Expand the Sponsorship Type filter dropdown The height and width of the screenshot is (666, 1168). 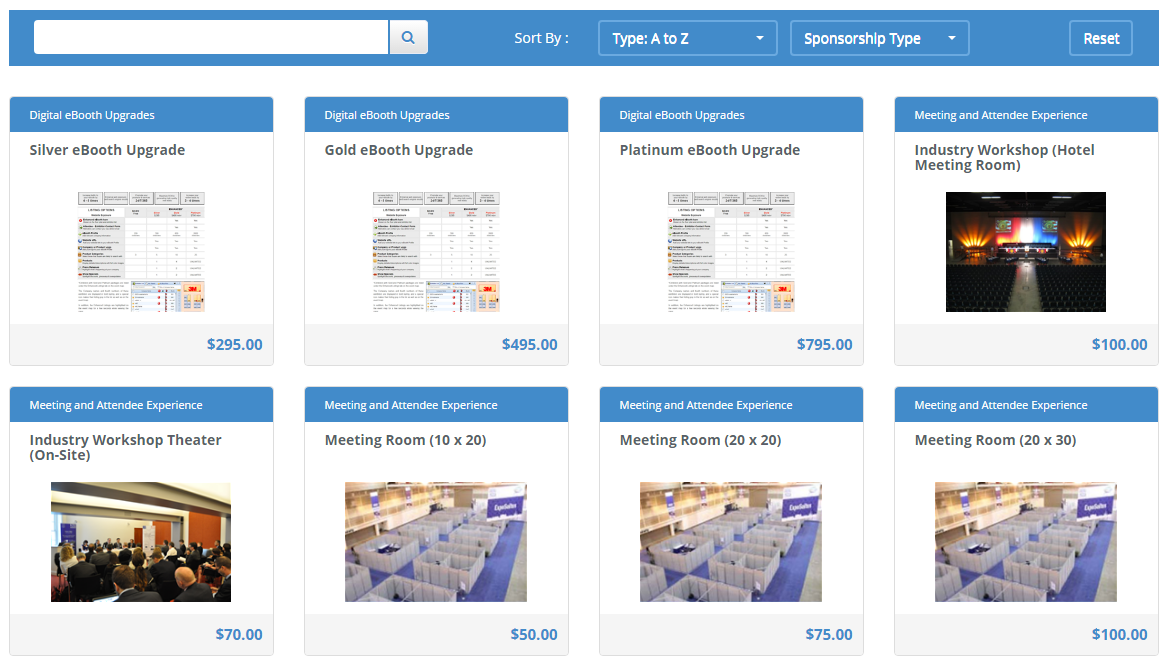coord(879,38)
